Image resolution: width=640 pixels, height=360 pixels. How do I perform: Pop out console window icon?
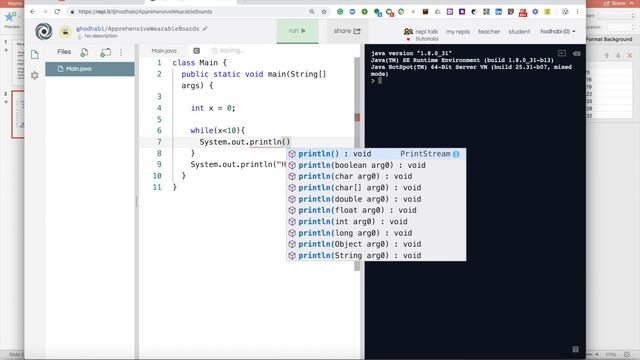click(x=562, y=53)
